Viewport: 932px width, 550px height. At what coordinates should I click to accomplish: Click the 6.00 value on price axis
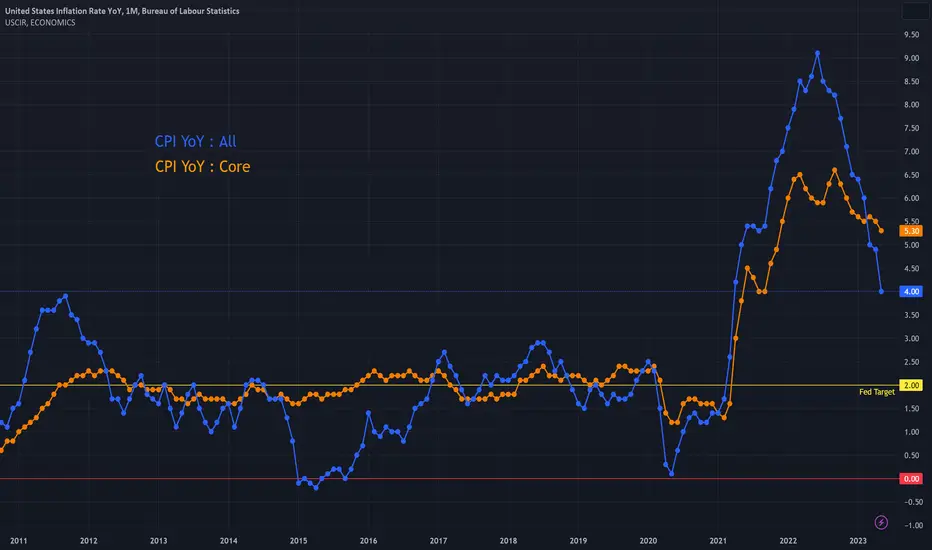click(x=911, y=198)
